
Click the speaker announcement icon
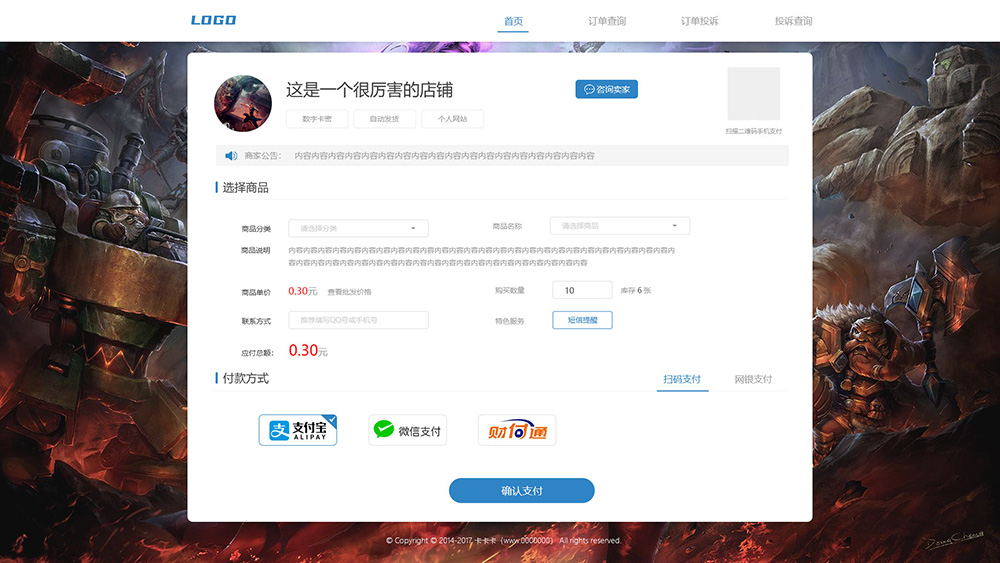coord(231,156)
